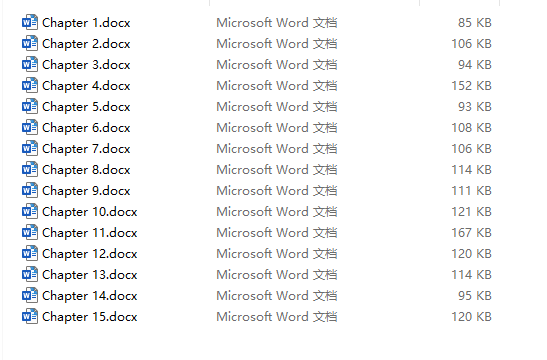Select the Word icon for Chapter 13.docx
Viewport: 547px width, 360px height.
[x=30, y=275]
